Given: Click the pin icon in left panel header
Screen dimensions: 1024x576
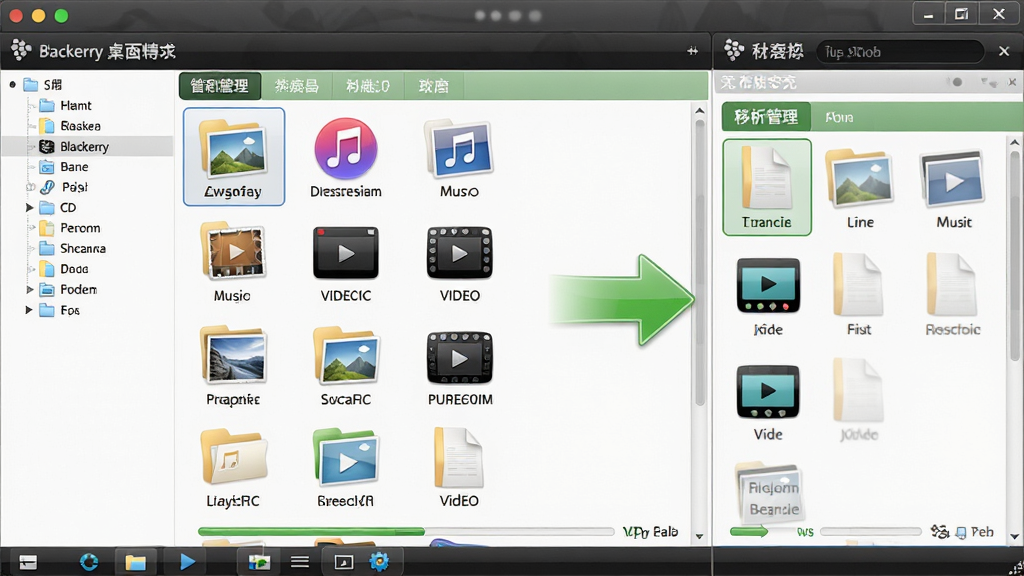Looking at the screenshot, I should (692, 51).
